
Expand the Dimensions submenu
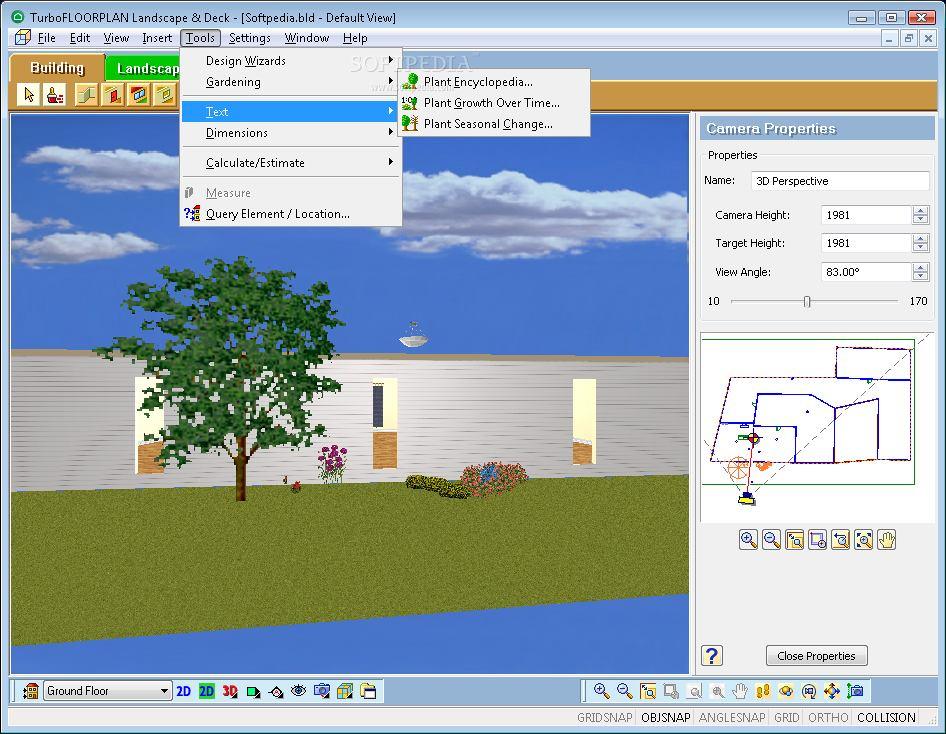(x=291, y=133)
